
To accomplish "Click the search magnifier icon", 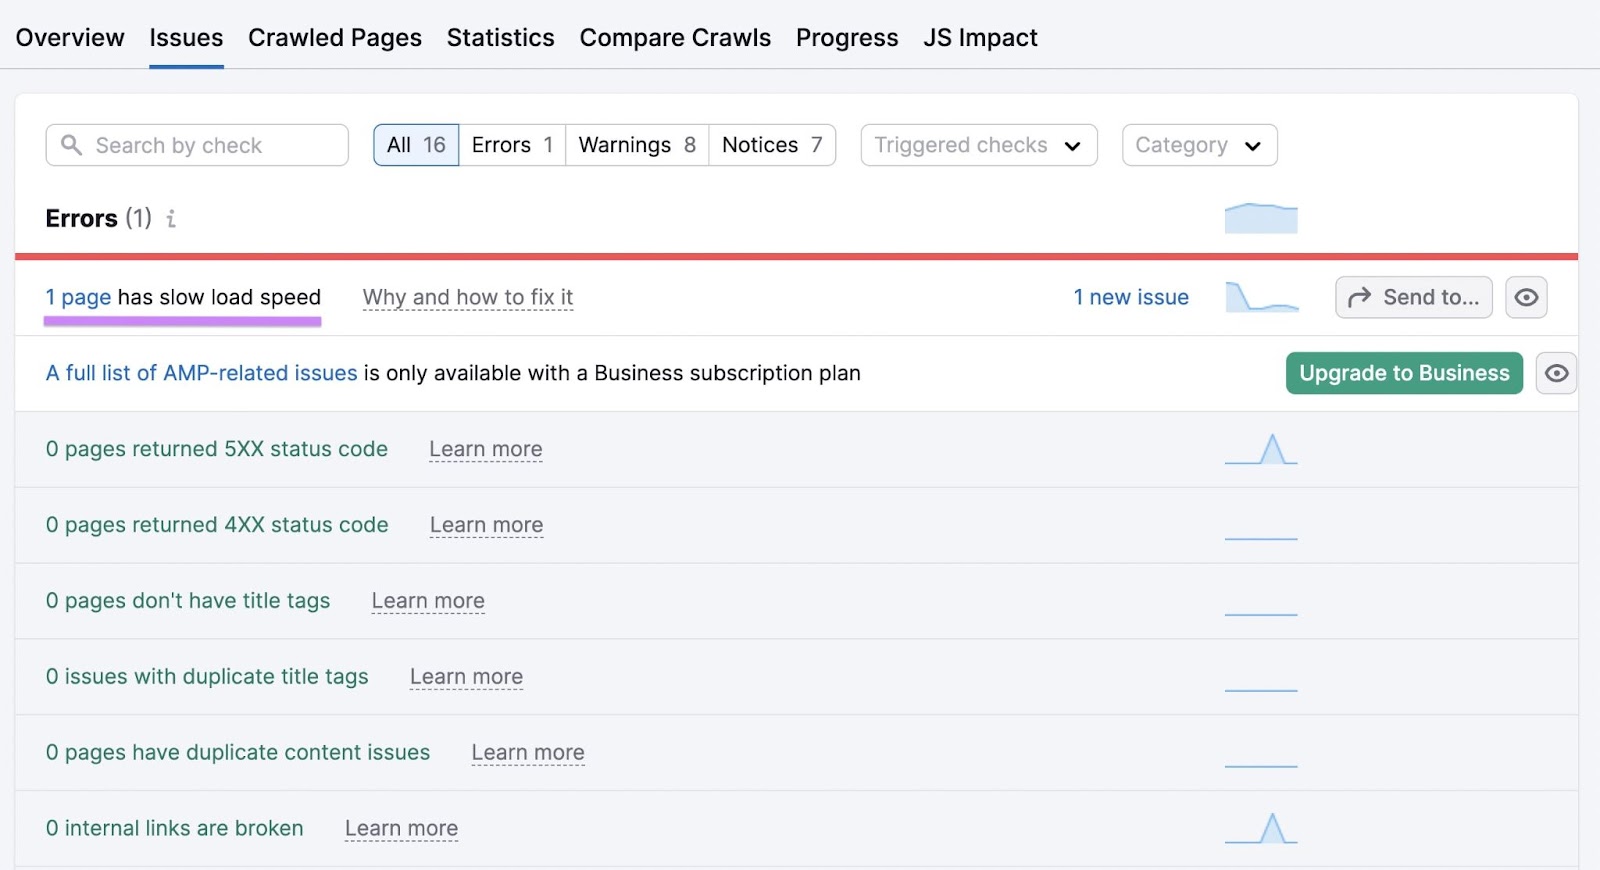I will [71, 145].
